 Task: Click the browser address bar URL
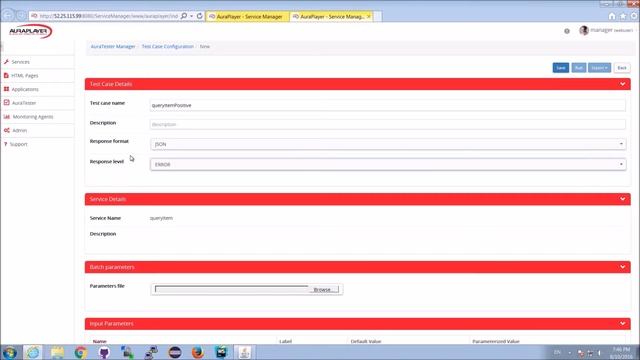click(108, 16)
